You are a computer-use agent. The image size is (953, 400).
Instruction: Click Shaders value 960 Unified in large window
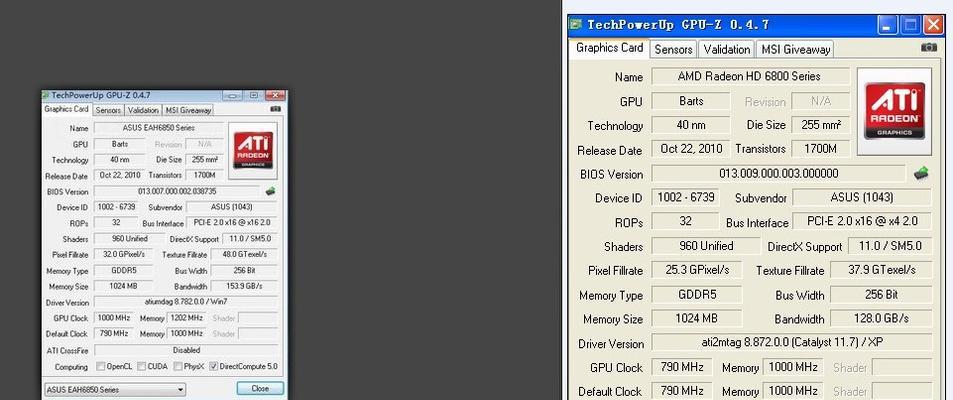tap(706, 246)
